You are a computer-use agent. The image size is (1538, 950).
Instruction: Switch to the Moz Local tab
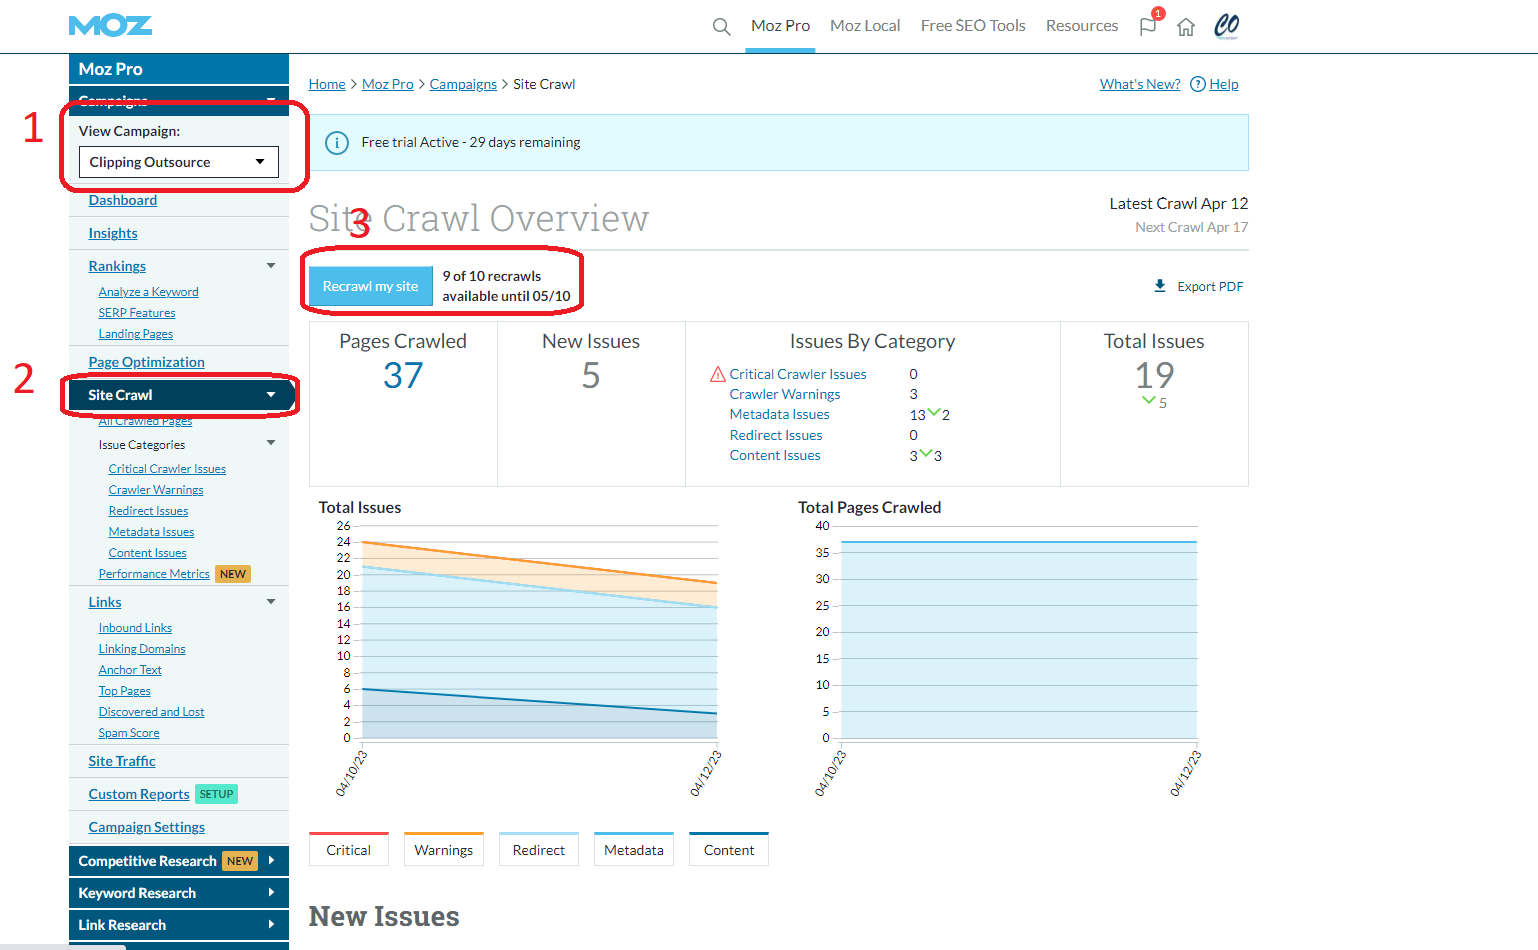pos(865,26)
